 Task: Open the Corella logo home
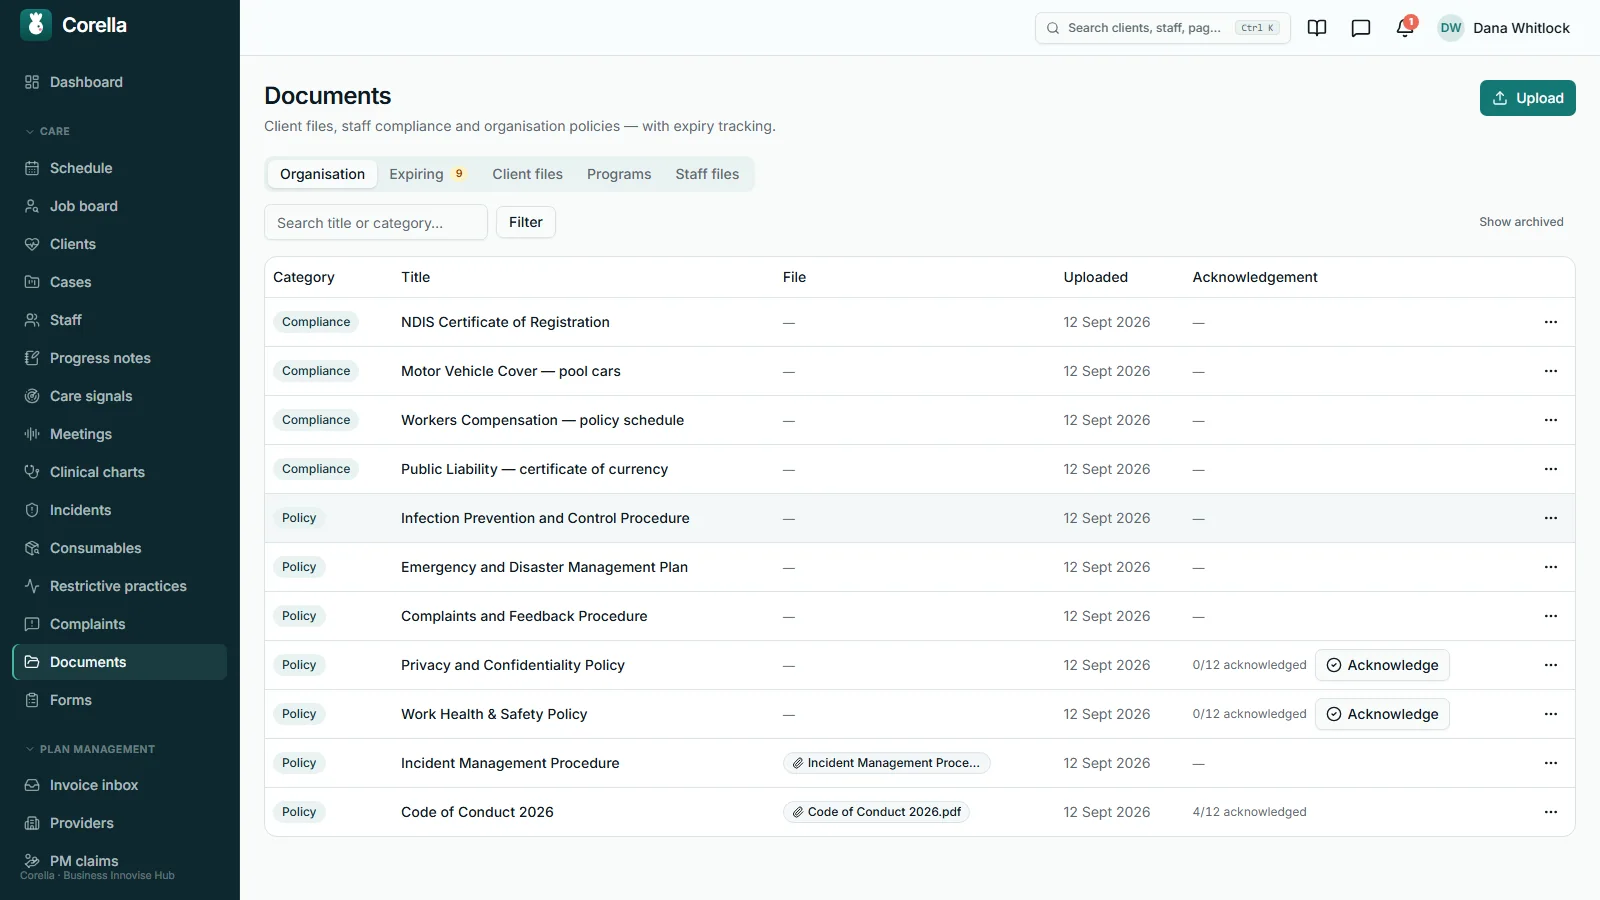pos(74,25)
